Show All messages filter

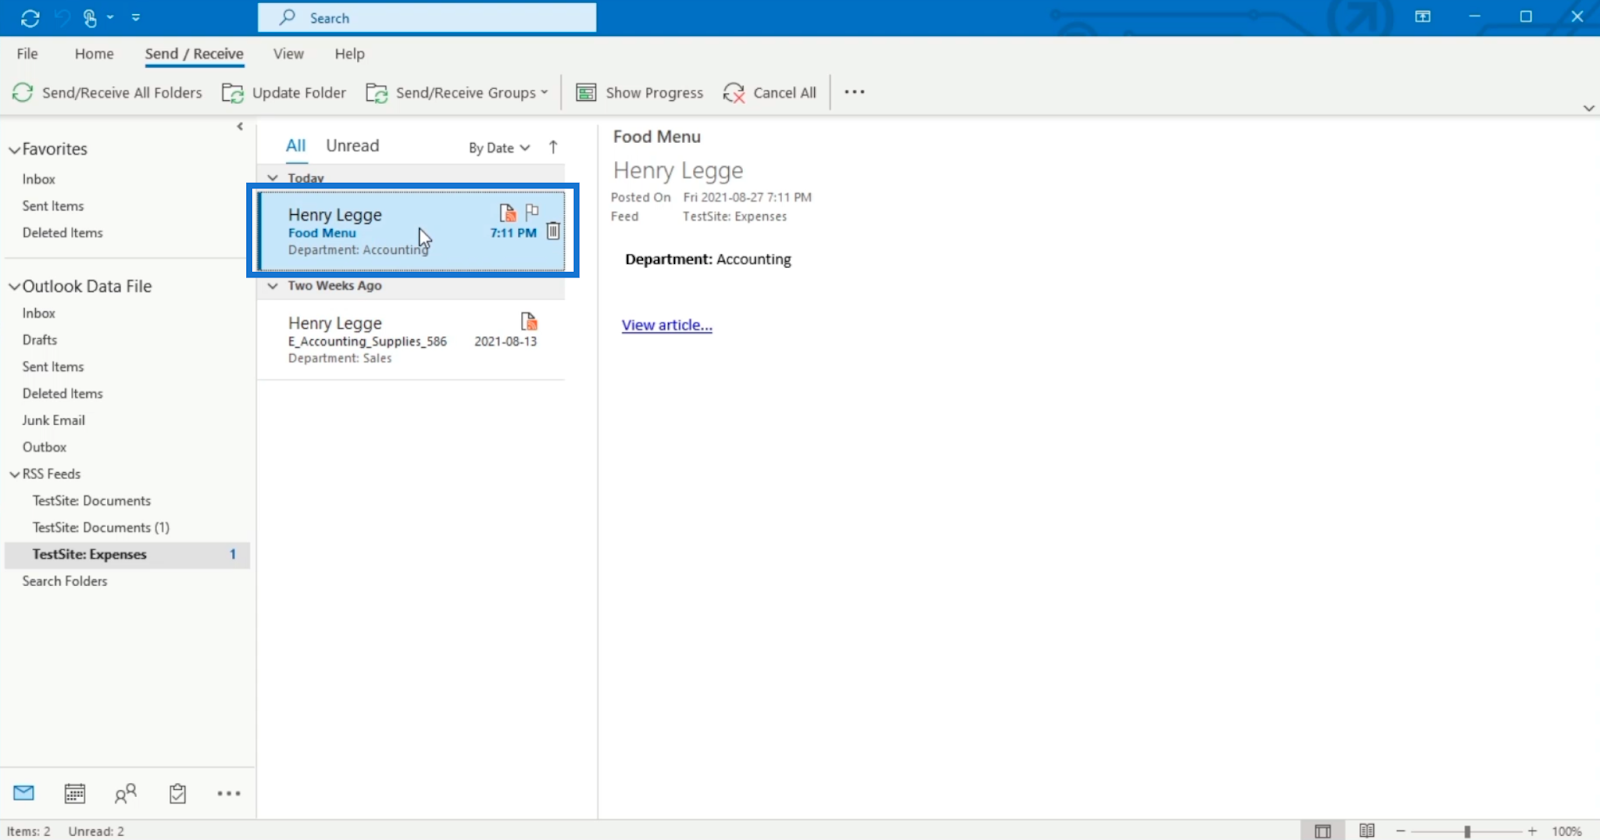click(296, 146)
